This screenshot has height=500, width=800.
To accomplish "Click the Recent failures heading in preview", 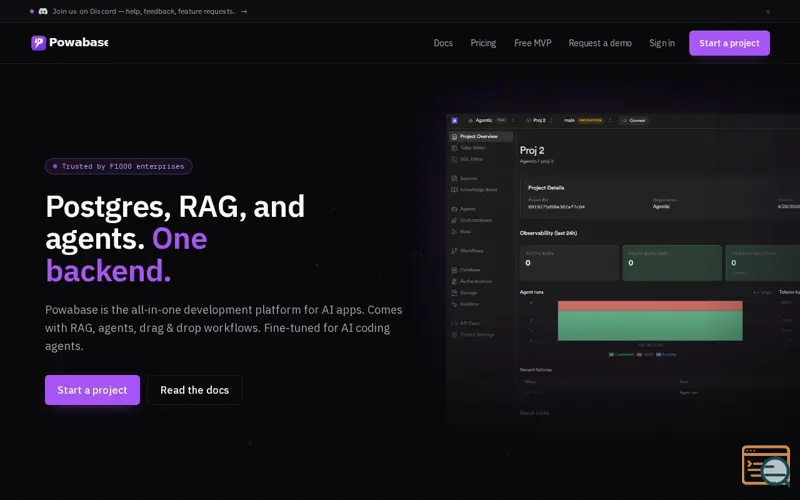I will point(536,370).
